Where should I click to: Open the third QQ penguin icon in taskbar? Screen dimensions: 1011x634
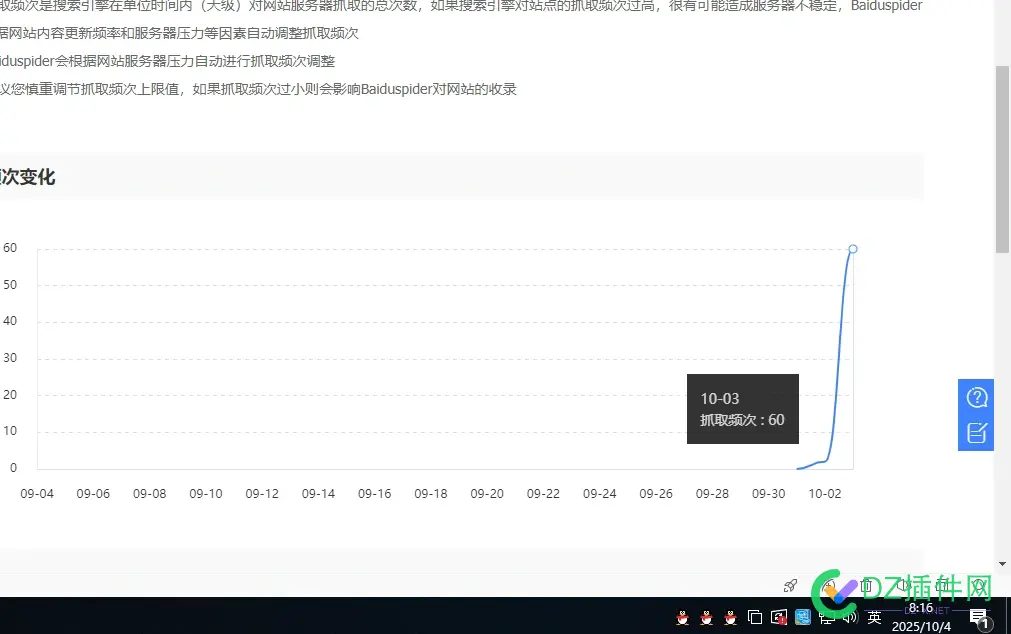(x=731, y=618)
